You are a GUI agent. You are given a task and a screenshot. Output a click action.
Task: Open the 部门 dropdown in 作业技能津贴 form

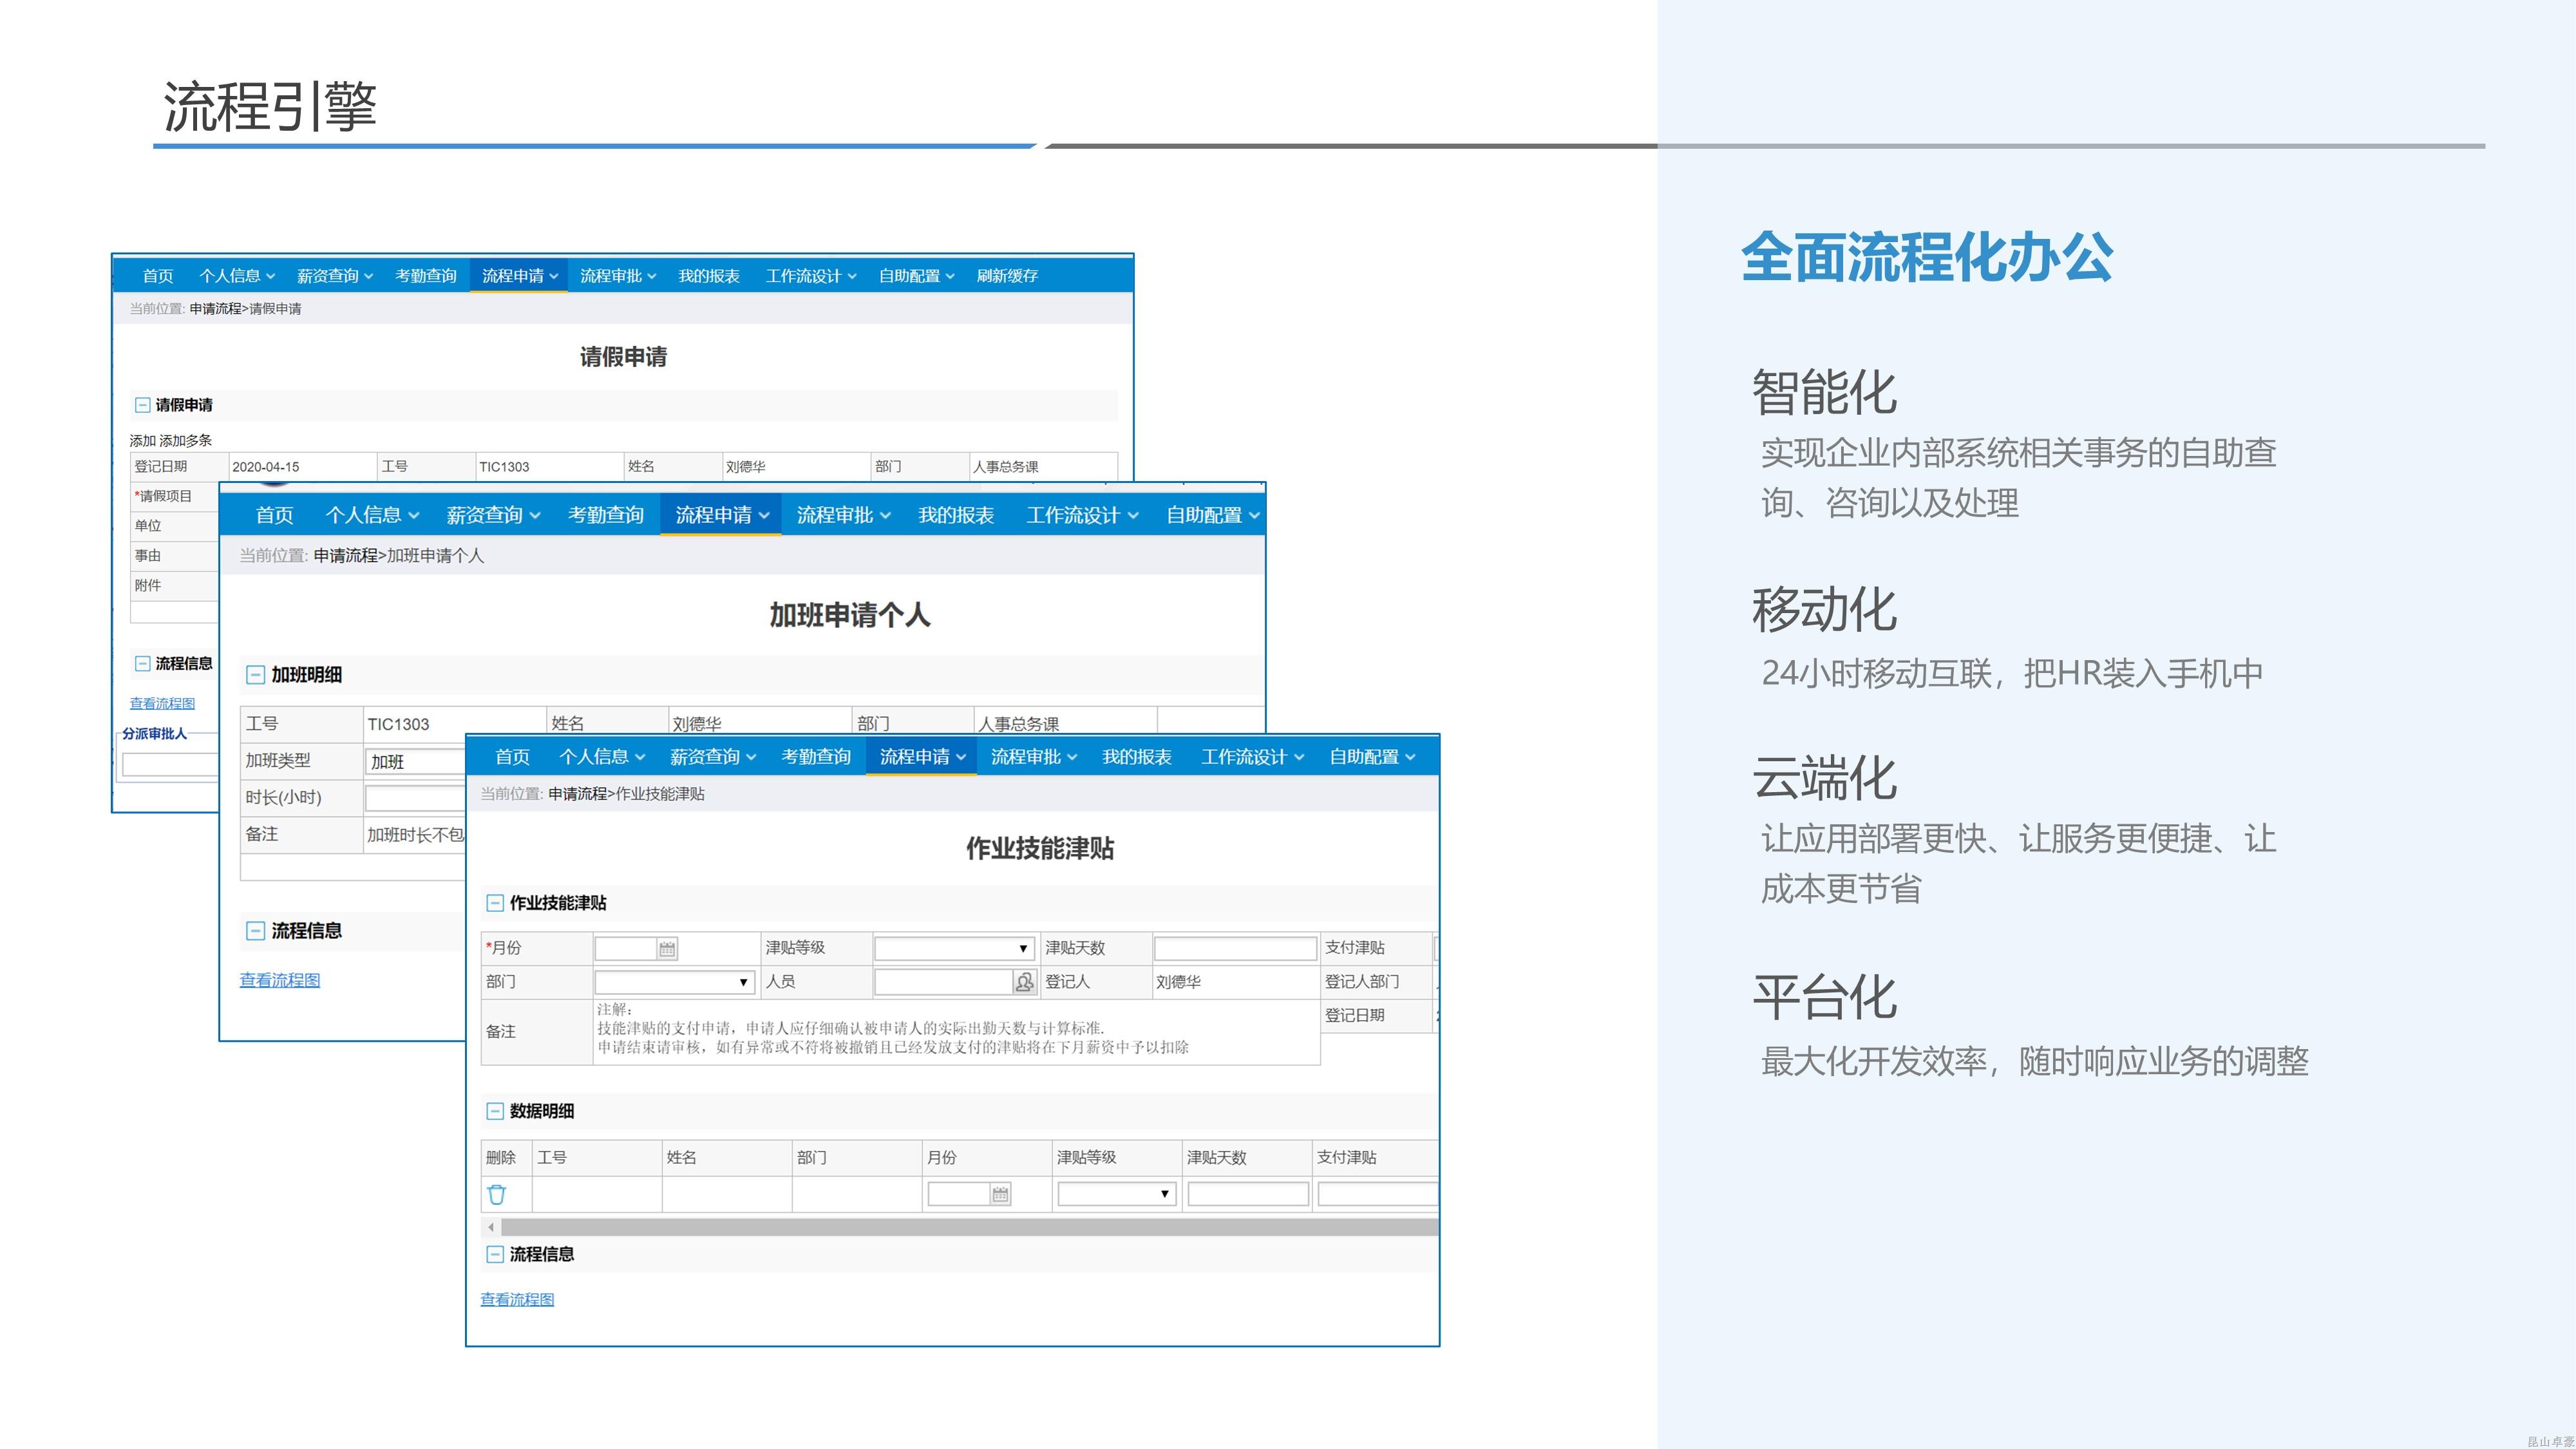point(674,982)
